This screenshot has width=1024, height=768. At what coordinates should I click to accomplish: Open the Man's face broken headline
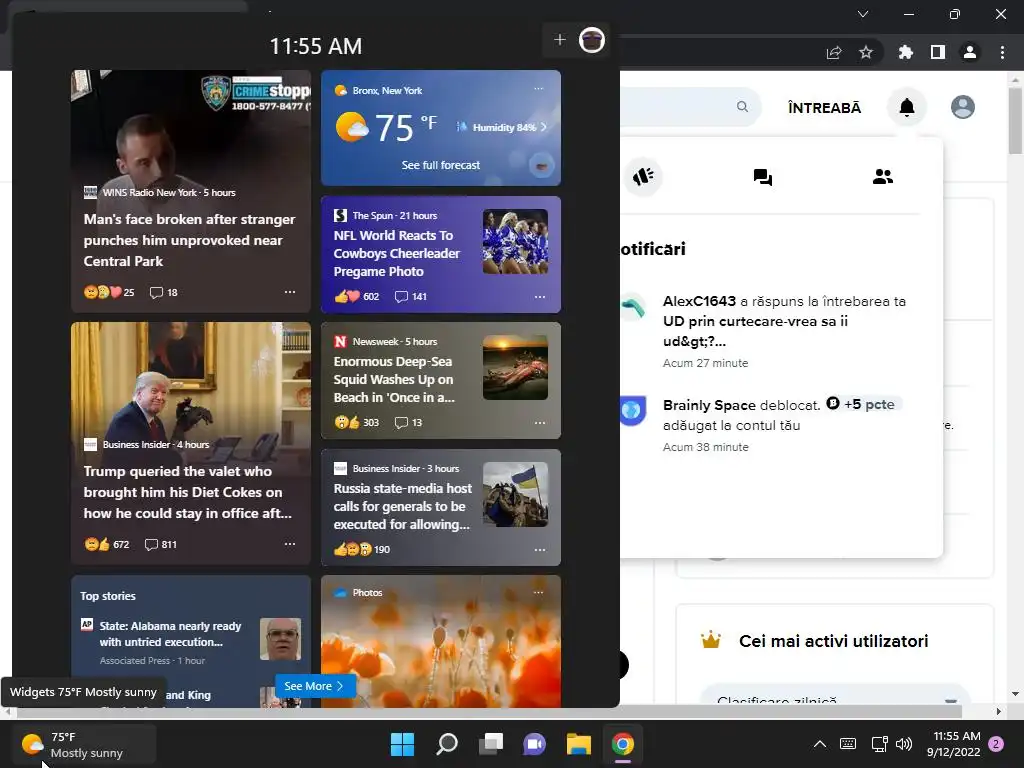point(189,240)
